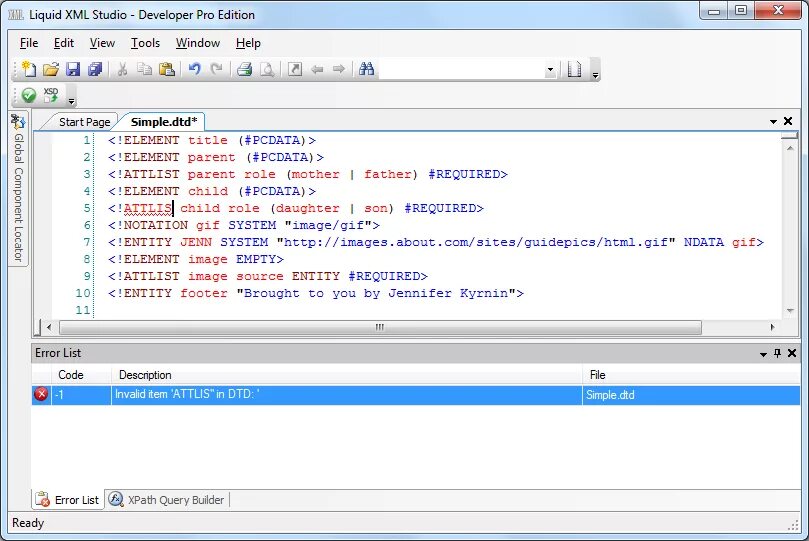Print the document with the printer icon

(x=245, y=69)
